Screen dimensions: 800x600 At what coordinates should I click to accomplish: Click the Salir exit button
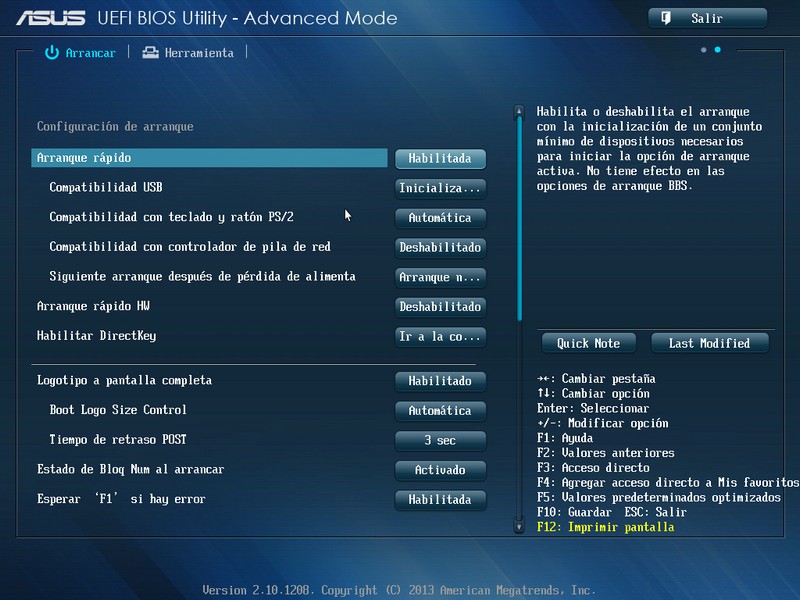click(x=707, y=18)
